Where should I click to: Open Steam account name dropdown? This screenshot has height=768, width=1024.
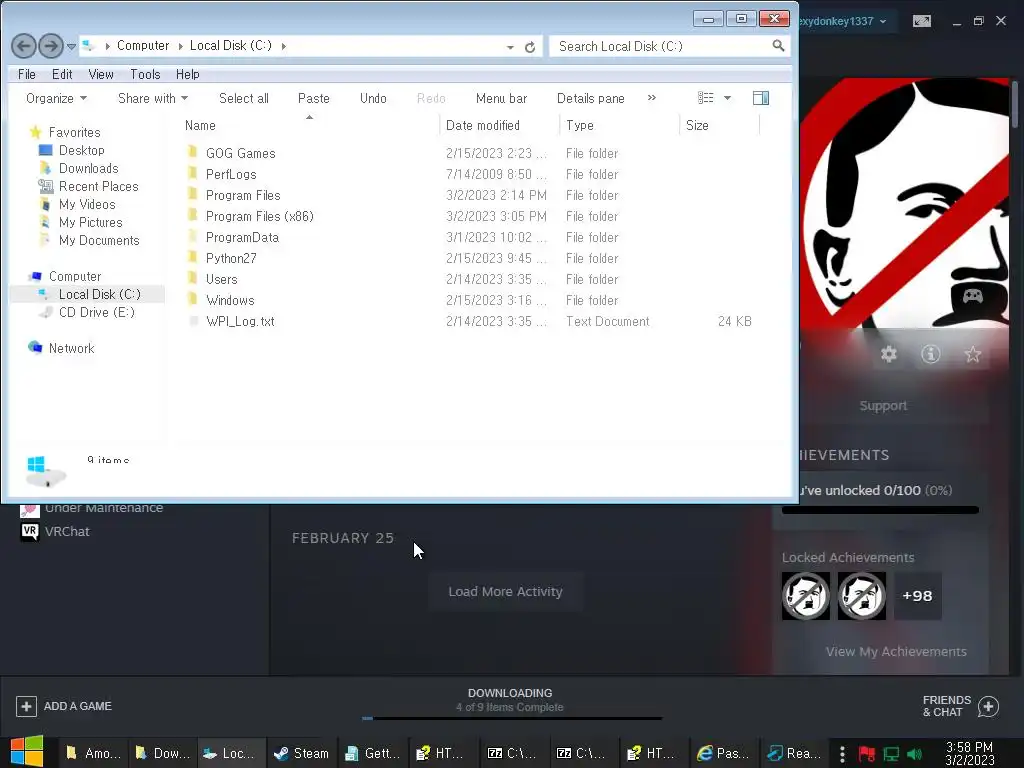click(x=842, y=22)
